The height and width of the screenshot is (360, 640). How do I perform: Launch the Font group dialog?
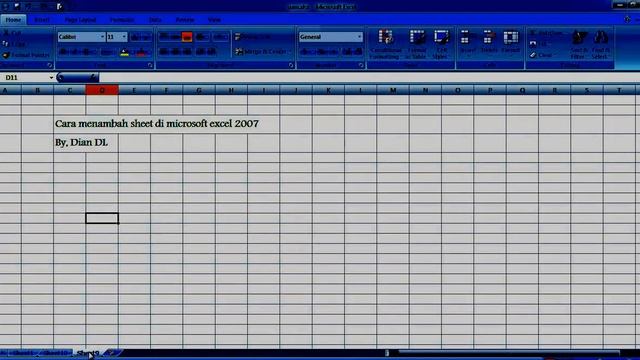point(150,65)
